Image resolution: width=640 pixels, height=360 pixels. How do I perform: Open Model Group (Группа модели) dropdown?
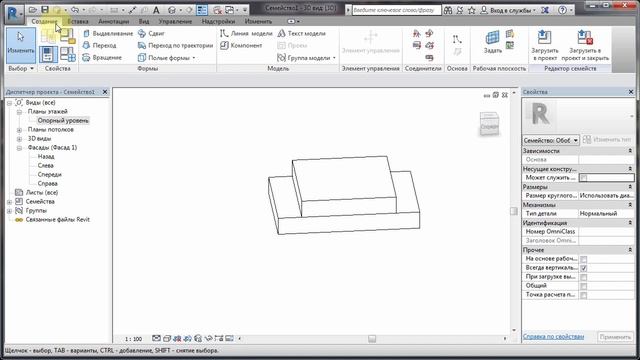[307, 58]
